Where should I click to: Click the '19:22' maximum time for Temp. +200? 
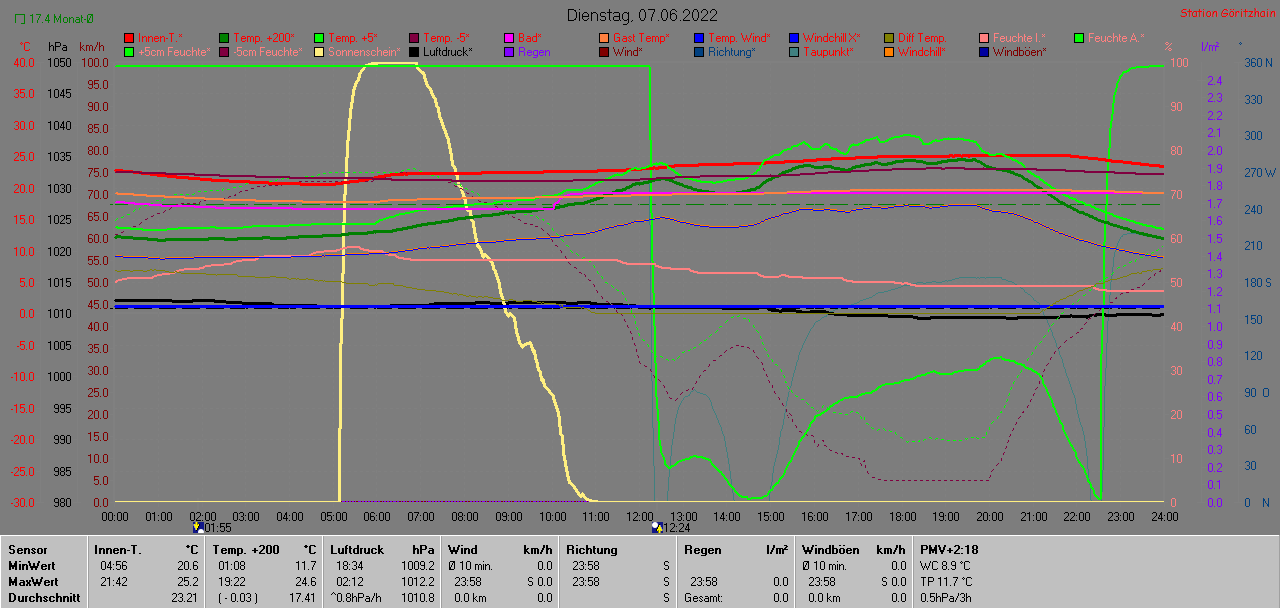[x=232, y=582]
